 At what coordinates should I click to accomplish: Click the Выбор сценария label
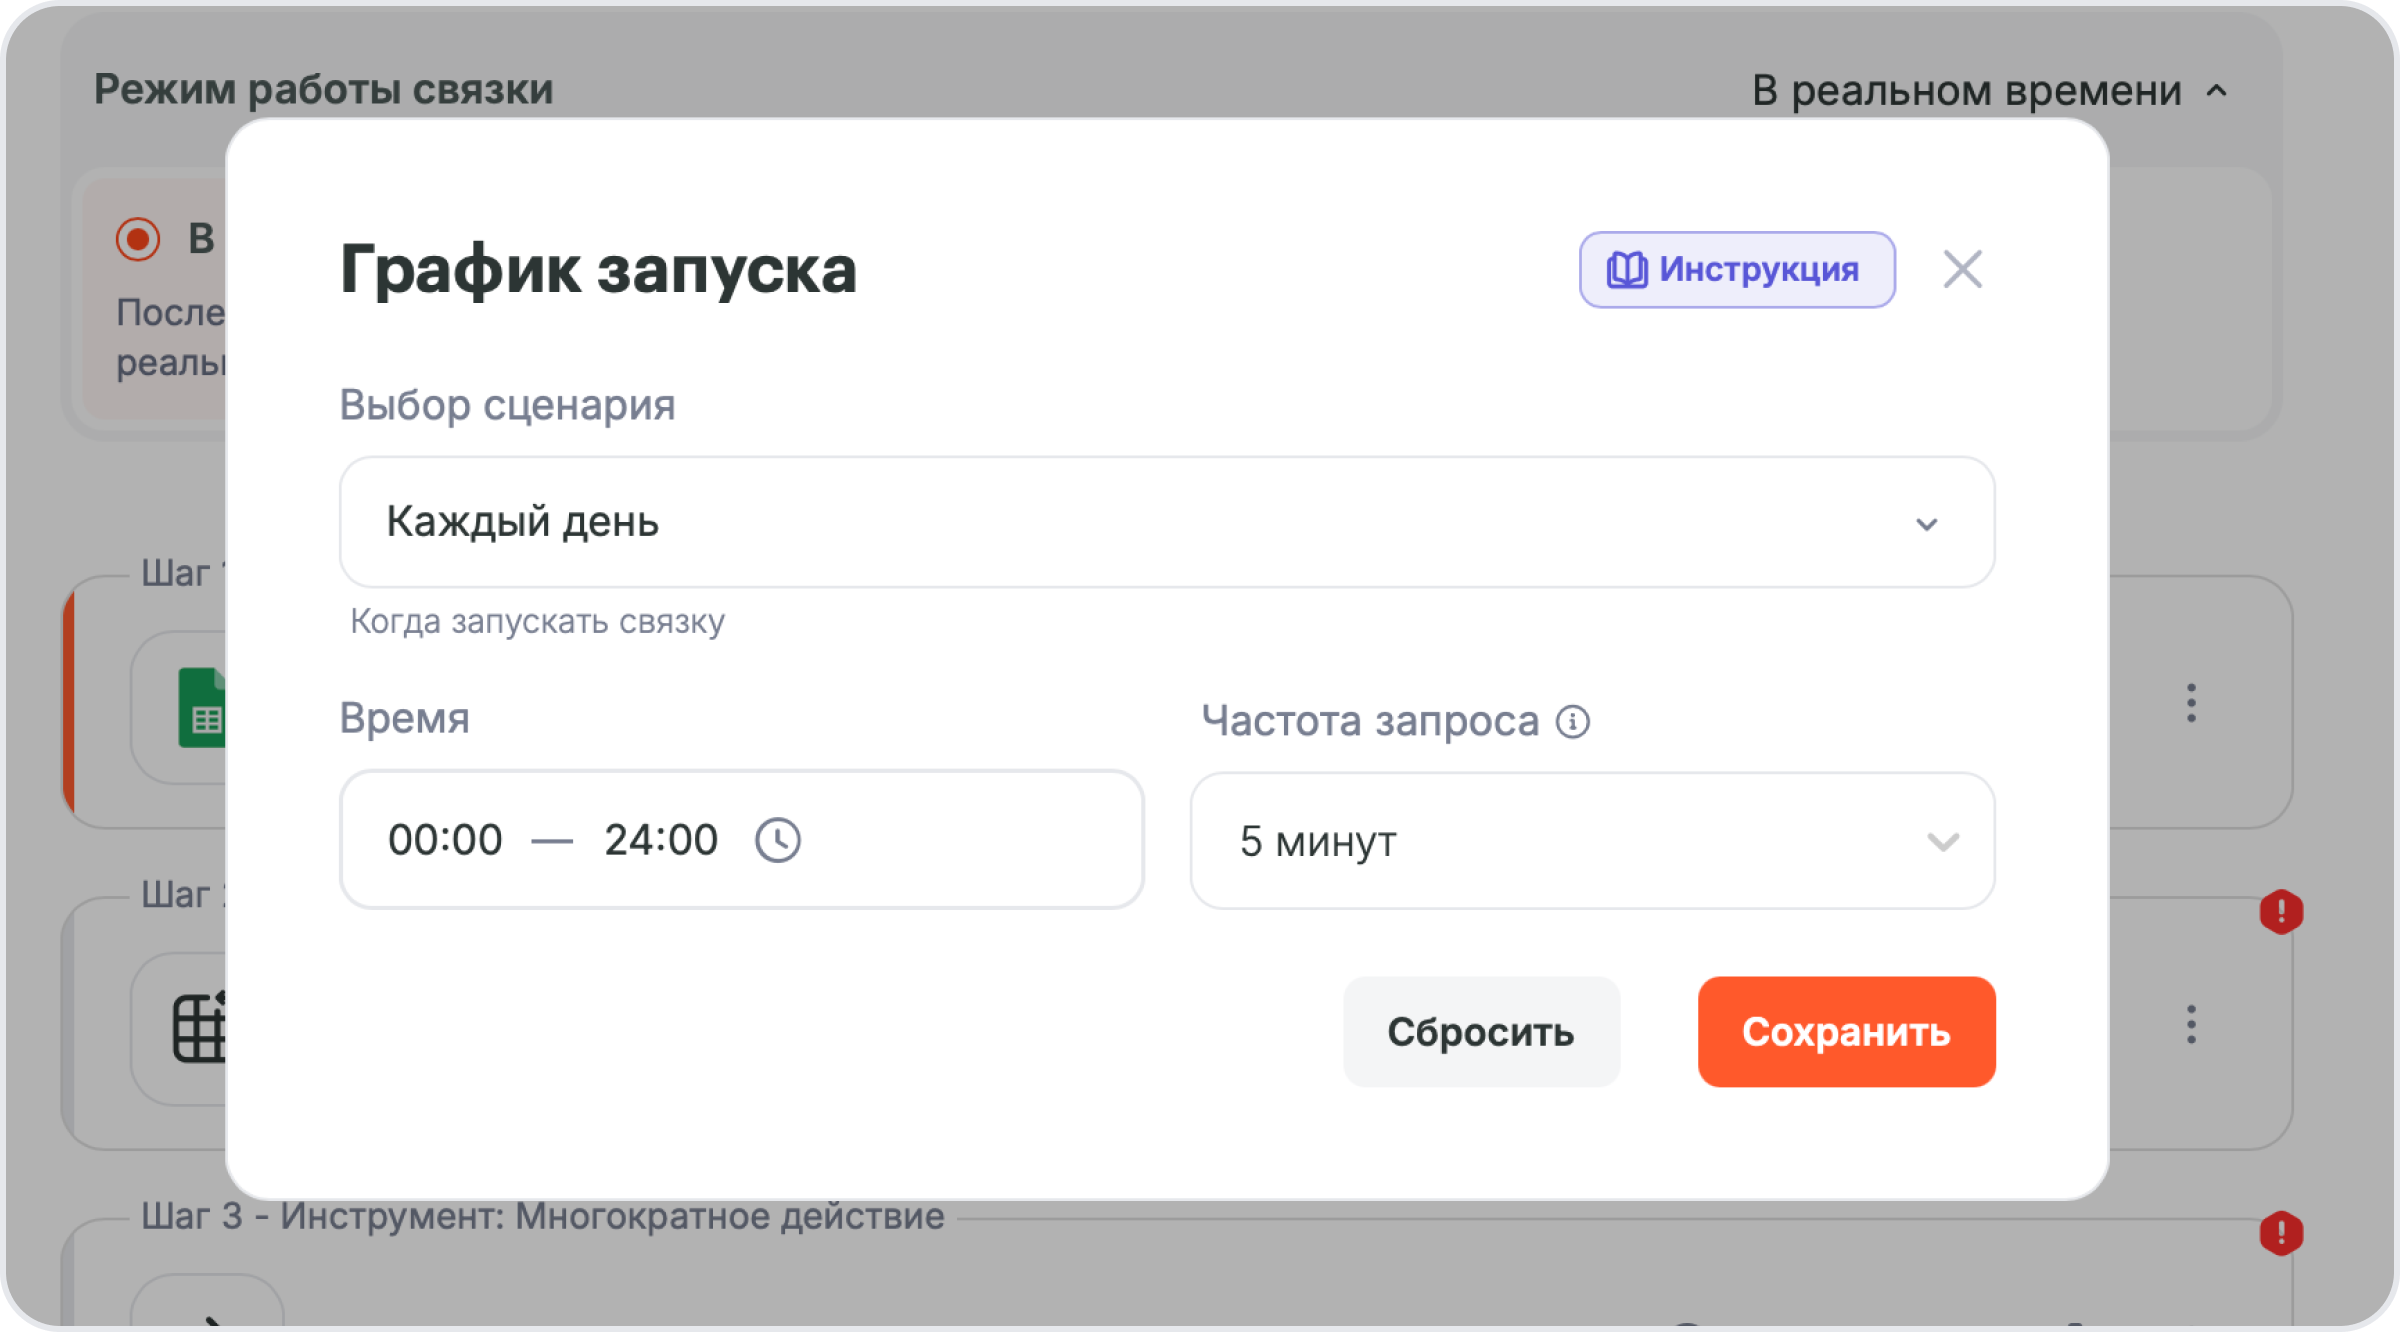pyautogui.click(x=507, y=405)
